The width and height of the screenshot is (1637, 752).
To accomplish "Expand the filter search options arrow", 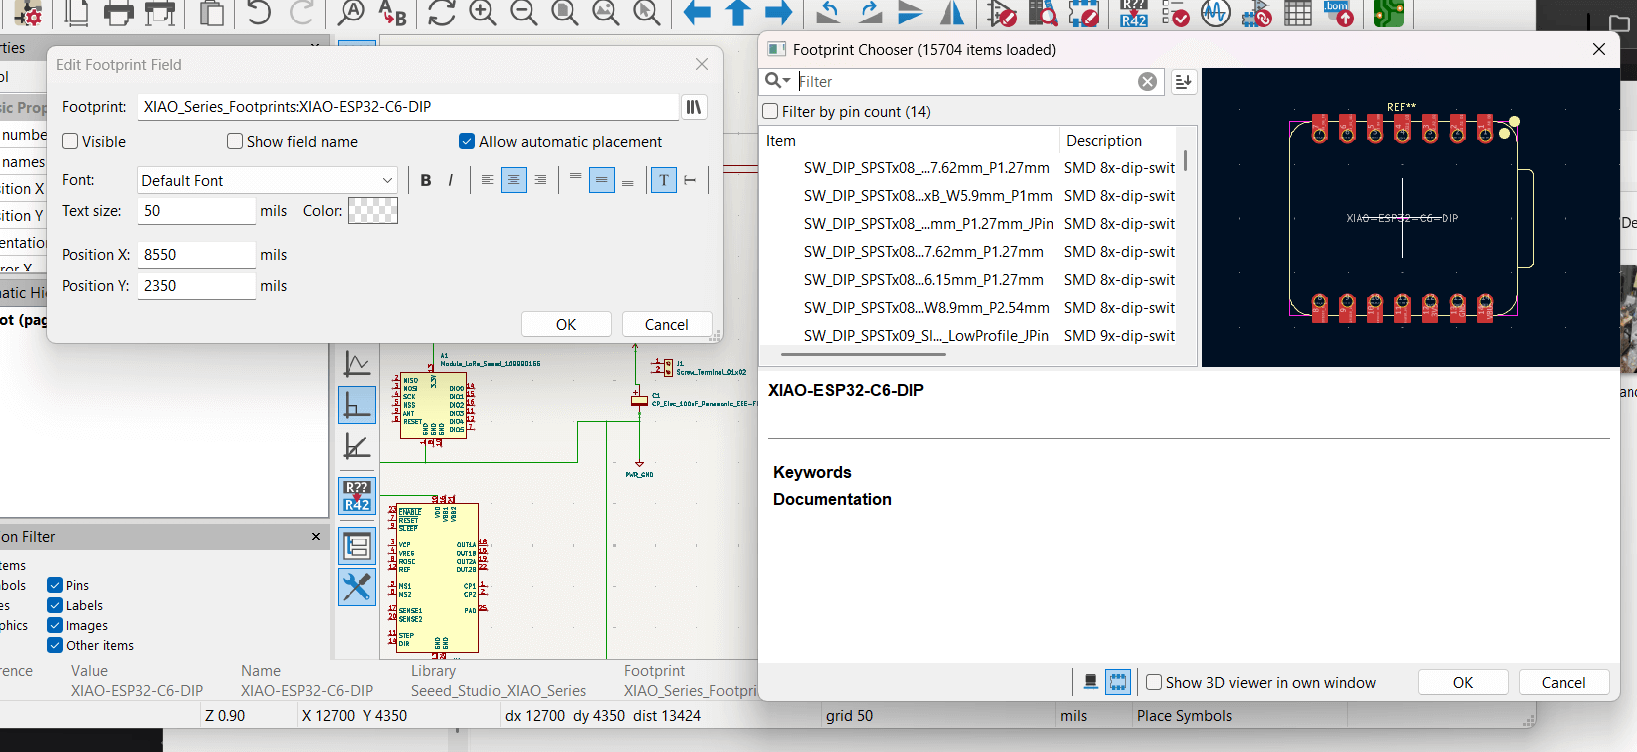I will pyautogui.click(x=787, y=81).
